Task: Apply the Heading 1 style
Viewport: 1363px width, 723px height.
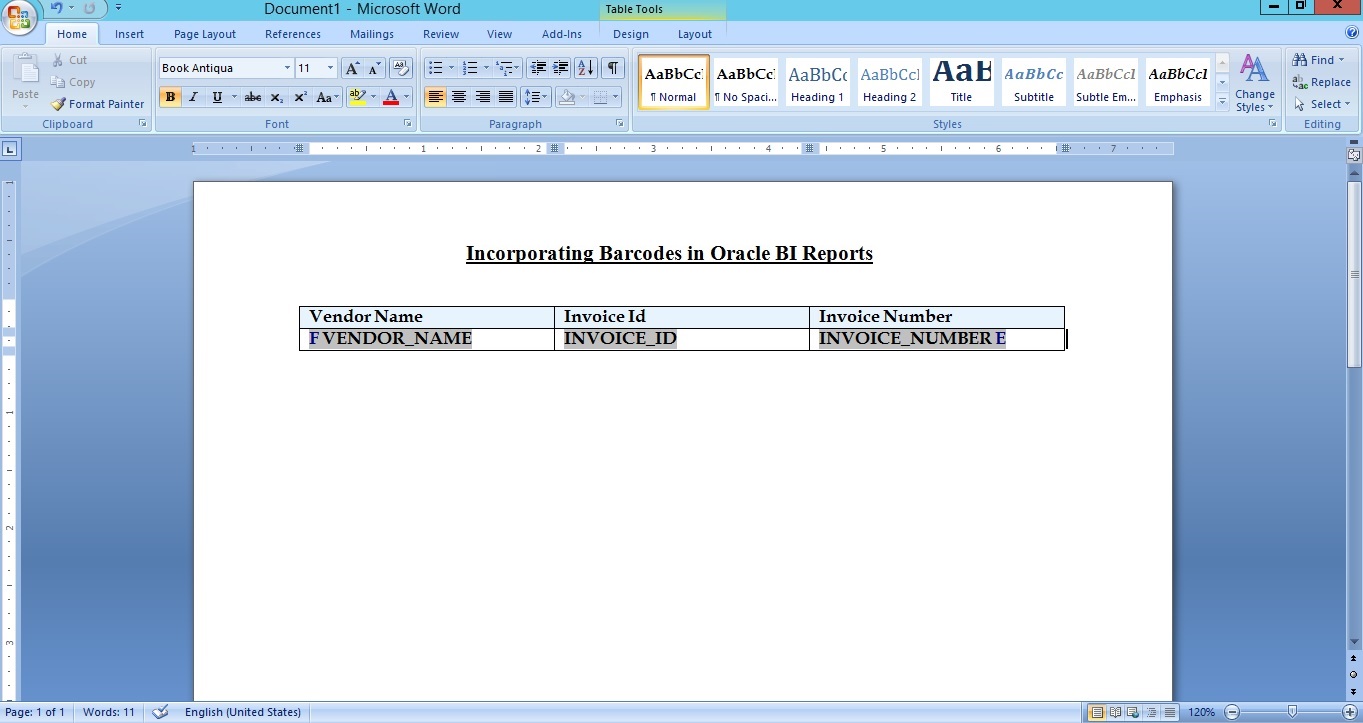Action: pos(817,82)
